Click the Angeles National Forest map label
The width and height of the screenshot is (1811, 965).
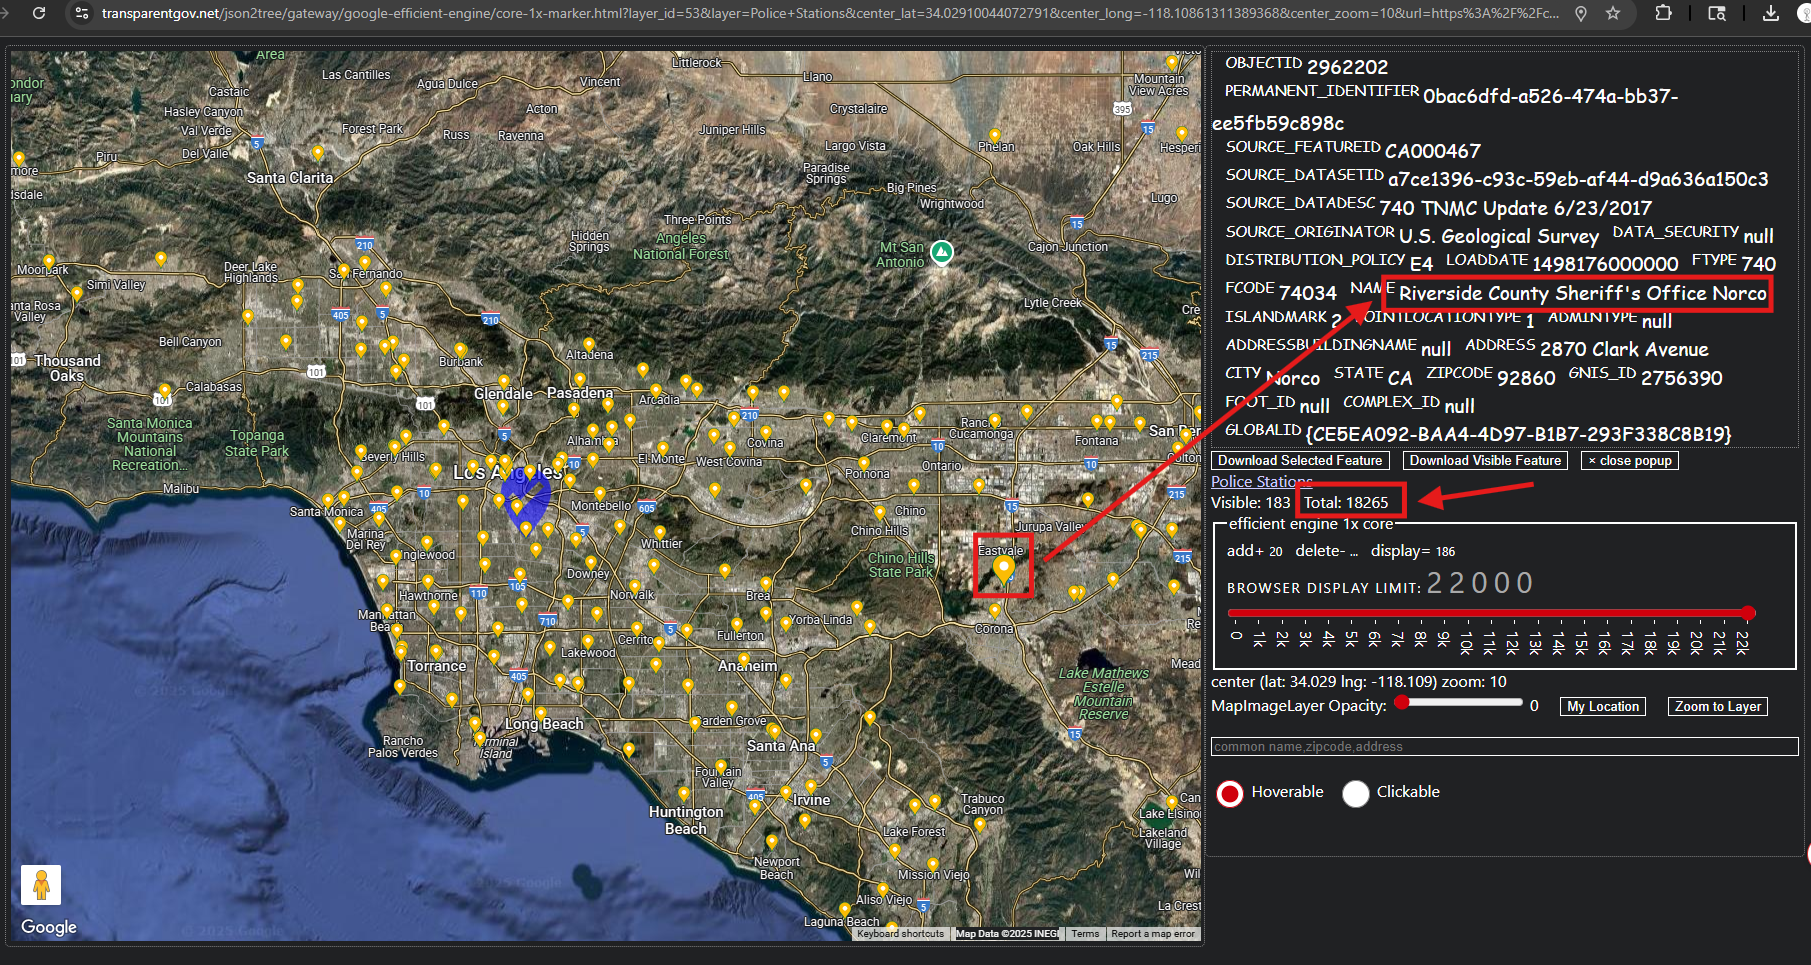681,246
